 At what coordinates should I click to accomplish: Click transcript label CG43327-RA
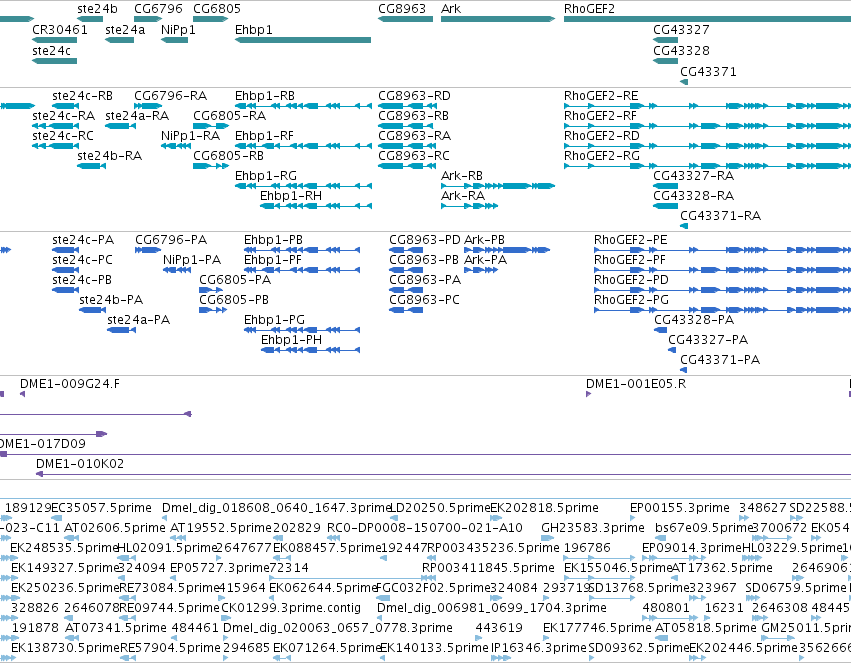point(693,176)
